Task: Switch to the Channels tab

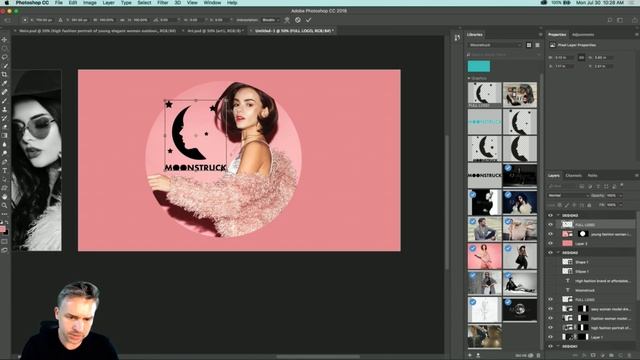Action: [x=573, y=176]
